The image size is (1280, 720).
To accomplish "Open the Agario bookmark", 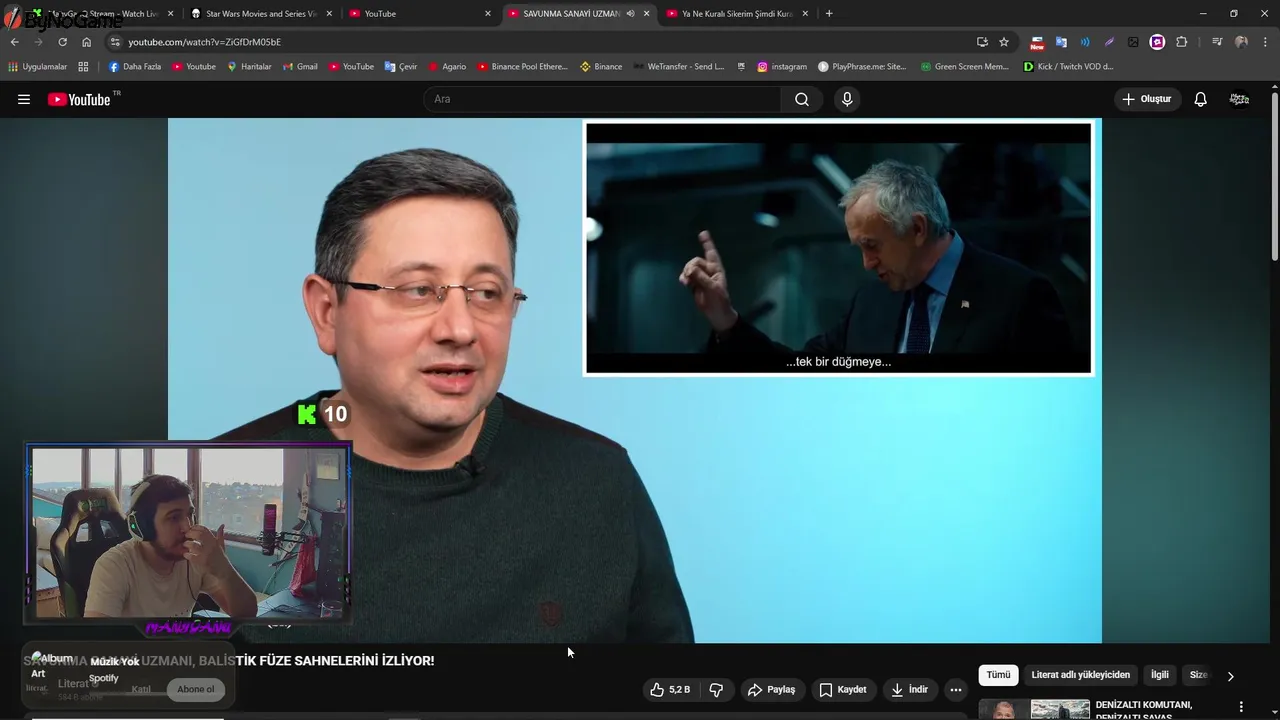I will point(447,67).
